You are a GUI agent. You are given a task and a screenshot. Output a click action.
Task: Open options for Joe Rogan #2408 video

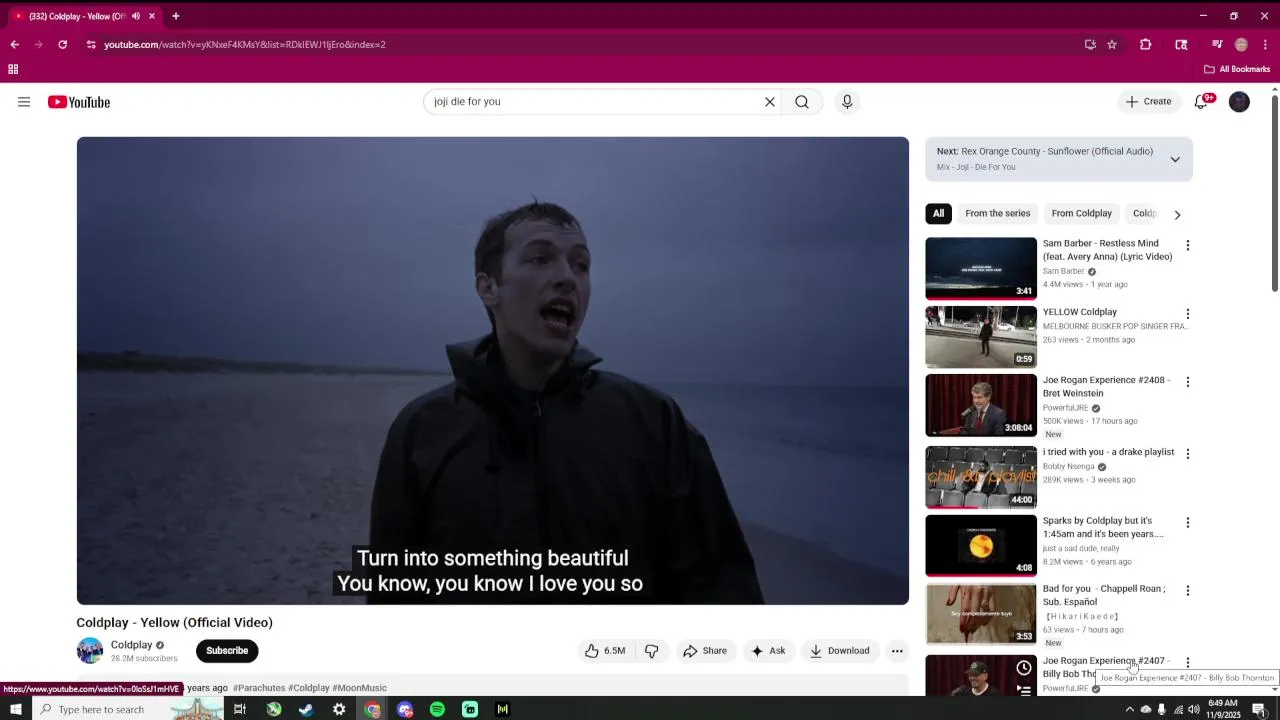coord(1188,382)
